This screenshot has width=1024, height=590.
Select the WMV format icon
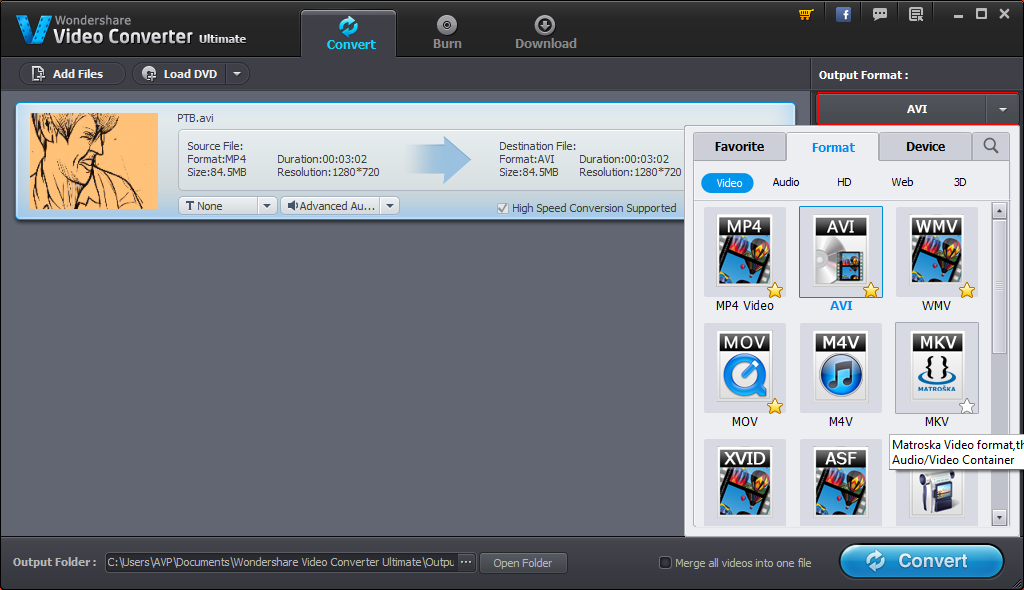click(936, 252)
